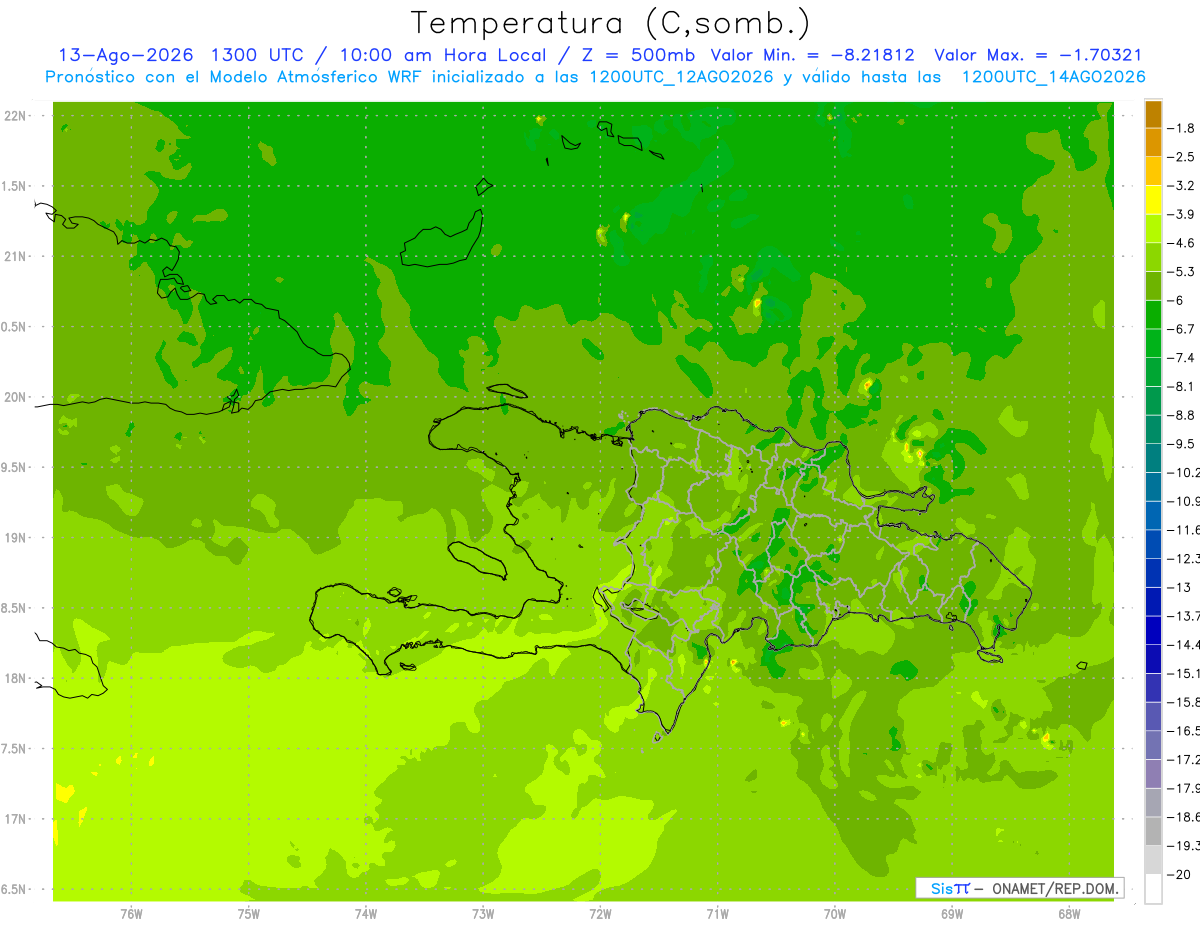
Task: Click the purple swatch between -17.2 and -17.9
Action: [x=1153, y=774]
